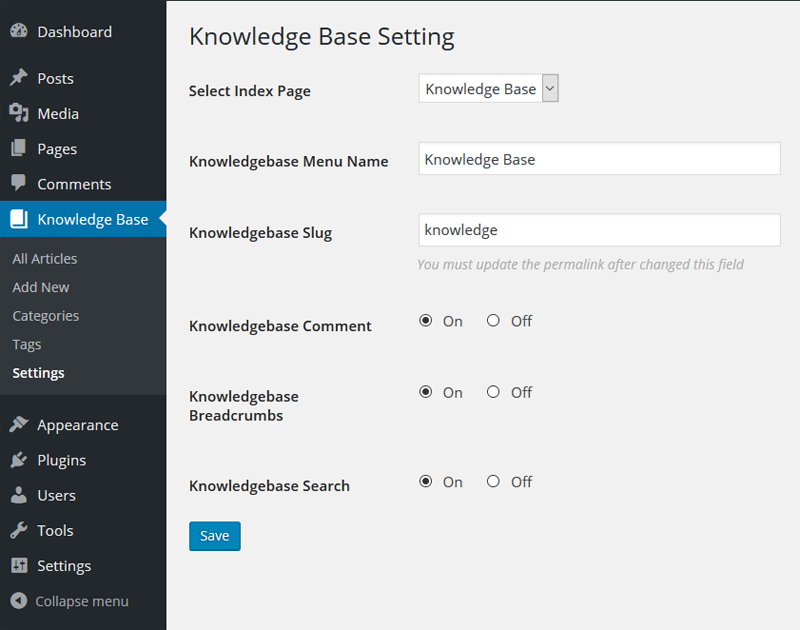Click the Knowledgebase Menu Name field
800x630 pixels.
point(599,159)
